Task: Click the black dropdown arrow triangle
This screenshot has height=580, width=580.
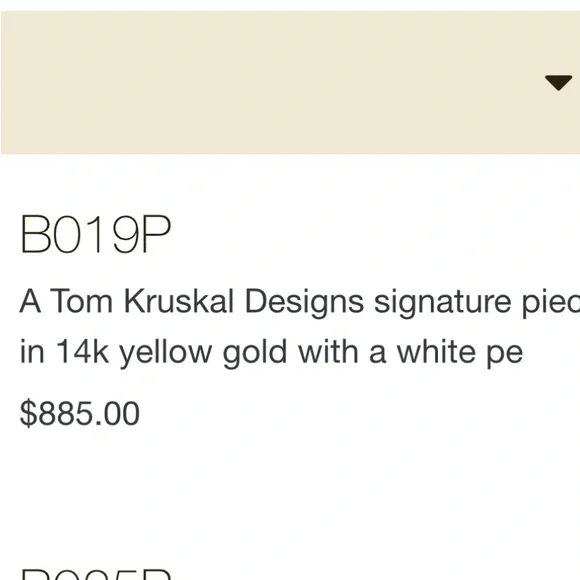Action: 558,82
